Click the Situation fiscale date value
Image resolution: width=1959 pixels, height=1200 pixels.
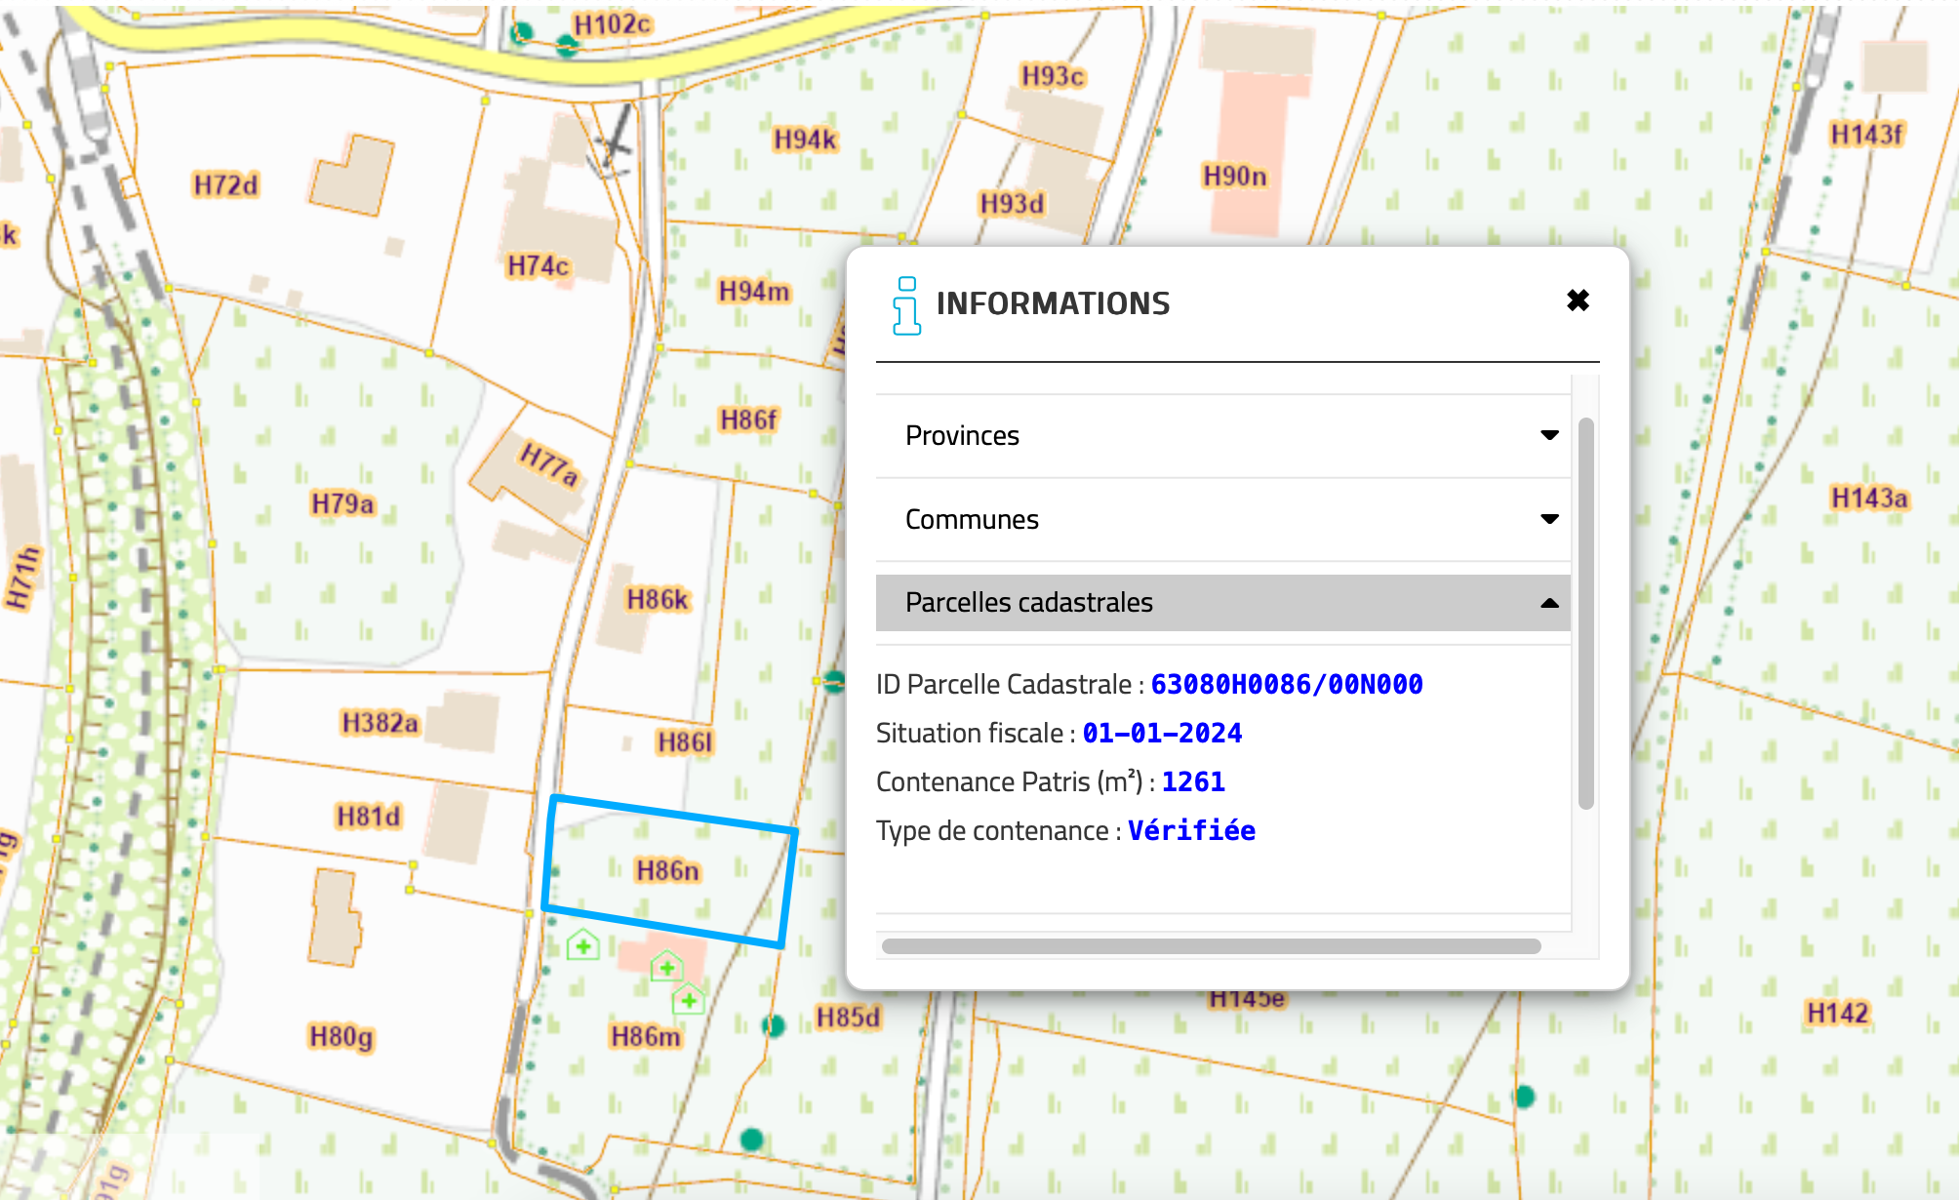coord(1162,734)
